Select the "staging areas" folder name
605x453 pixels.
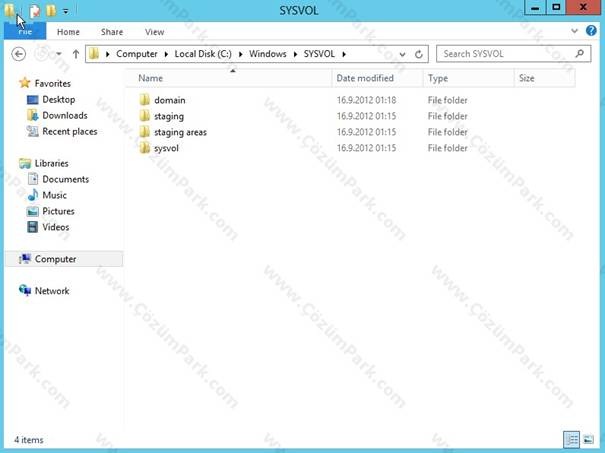point(180,132)
